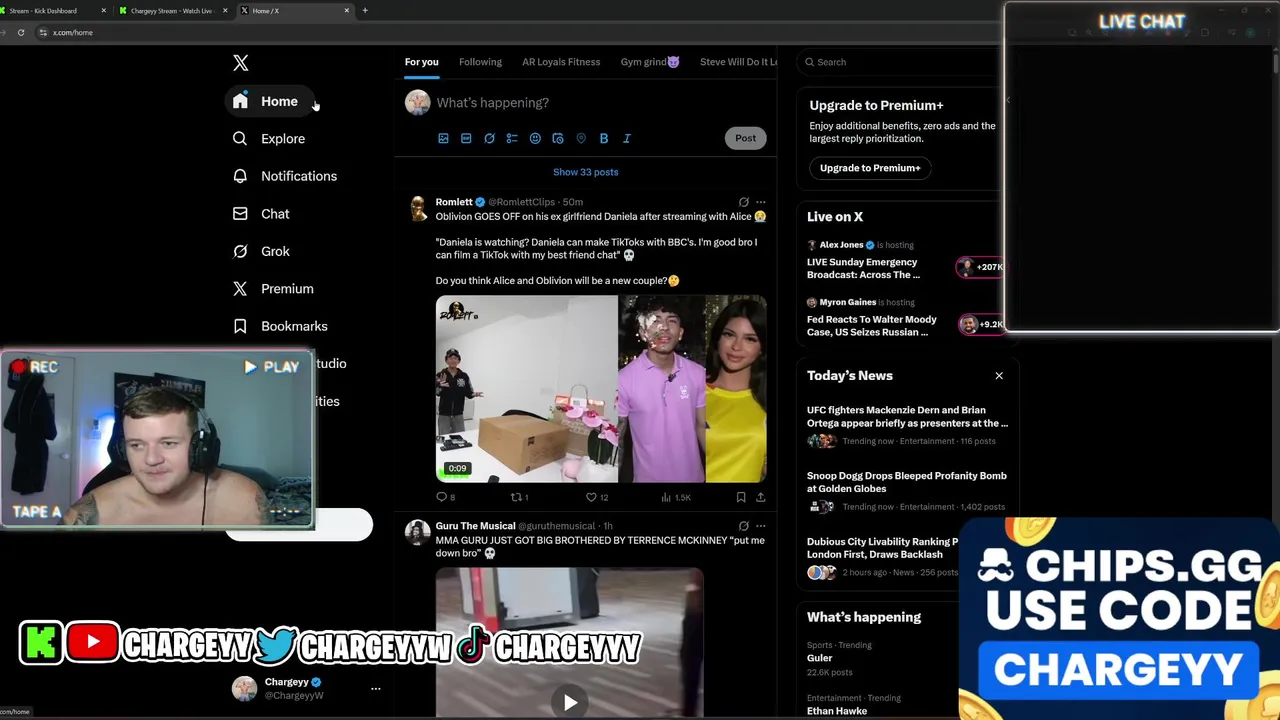Bookmark Romlett's post
This screenshot has width=1280, height=720.
click(741, 497)
